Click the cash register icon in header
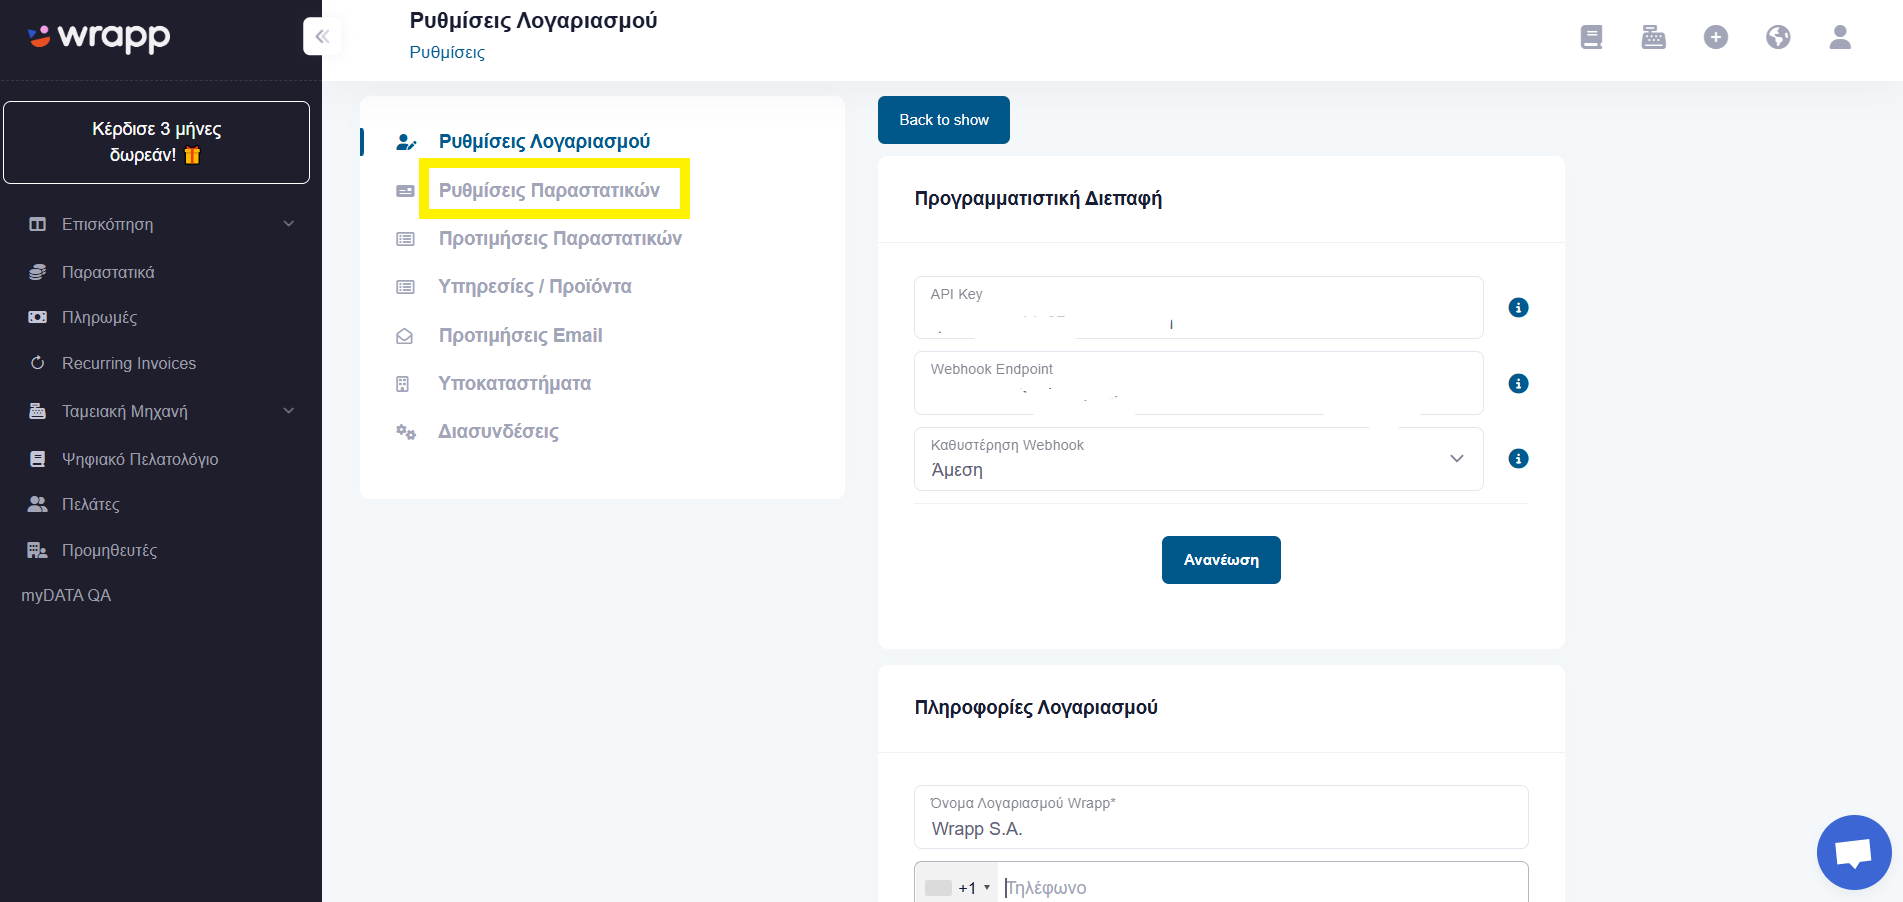Image resolution: width=1903 pixels, height=902 pixels. (1653, 37)
